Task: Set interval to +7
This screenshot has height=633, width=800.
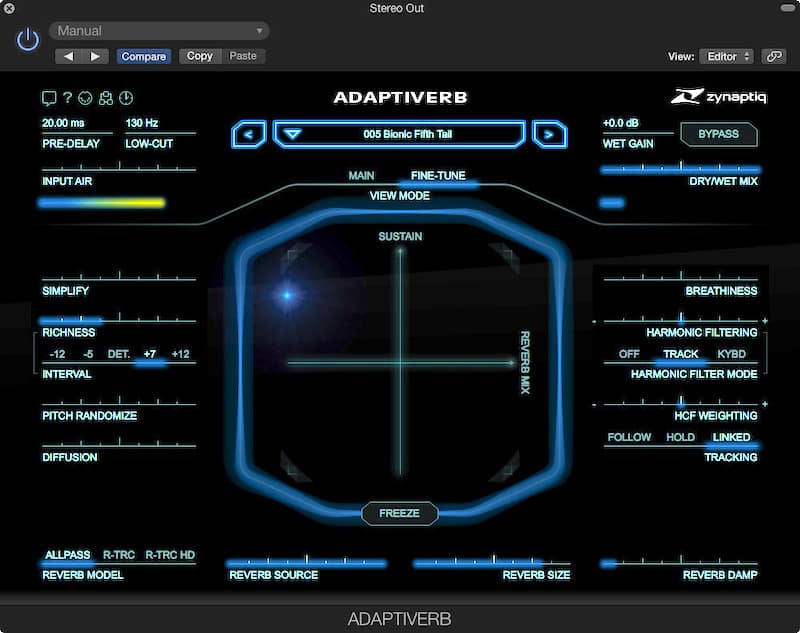Action: click(149, 354)
